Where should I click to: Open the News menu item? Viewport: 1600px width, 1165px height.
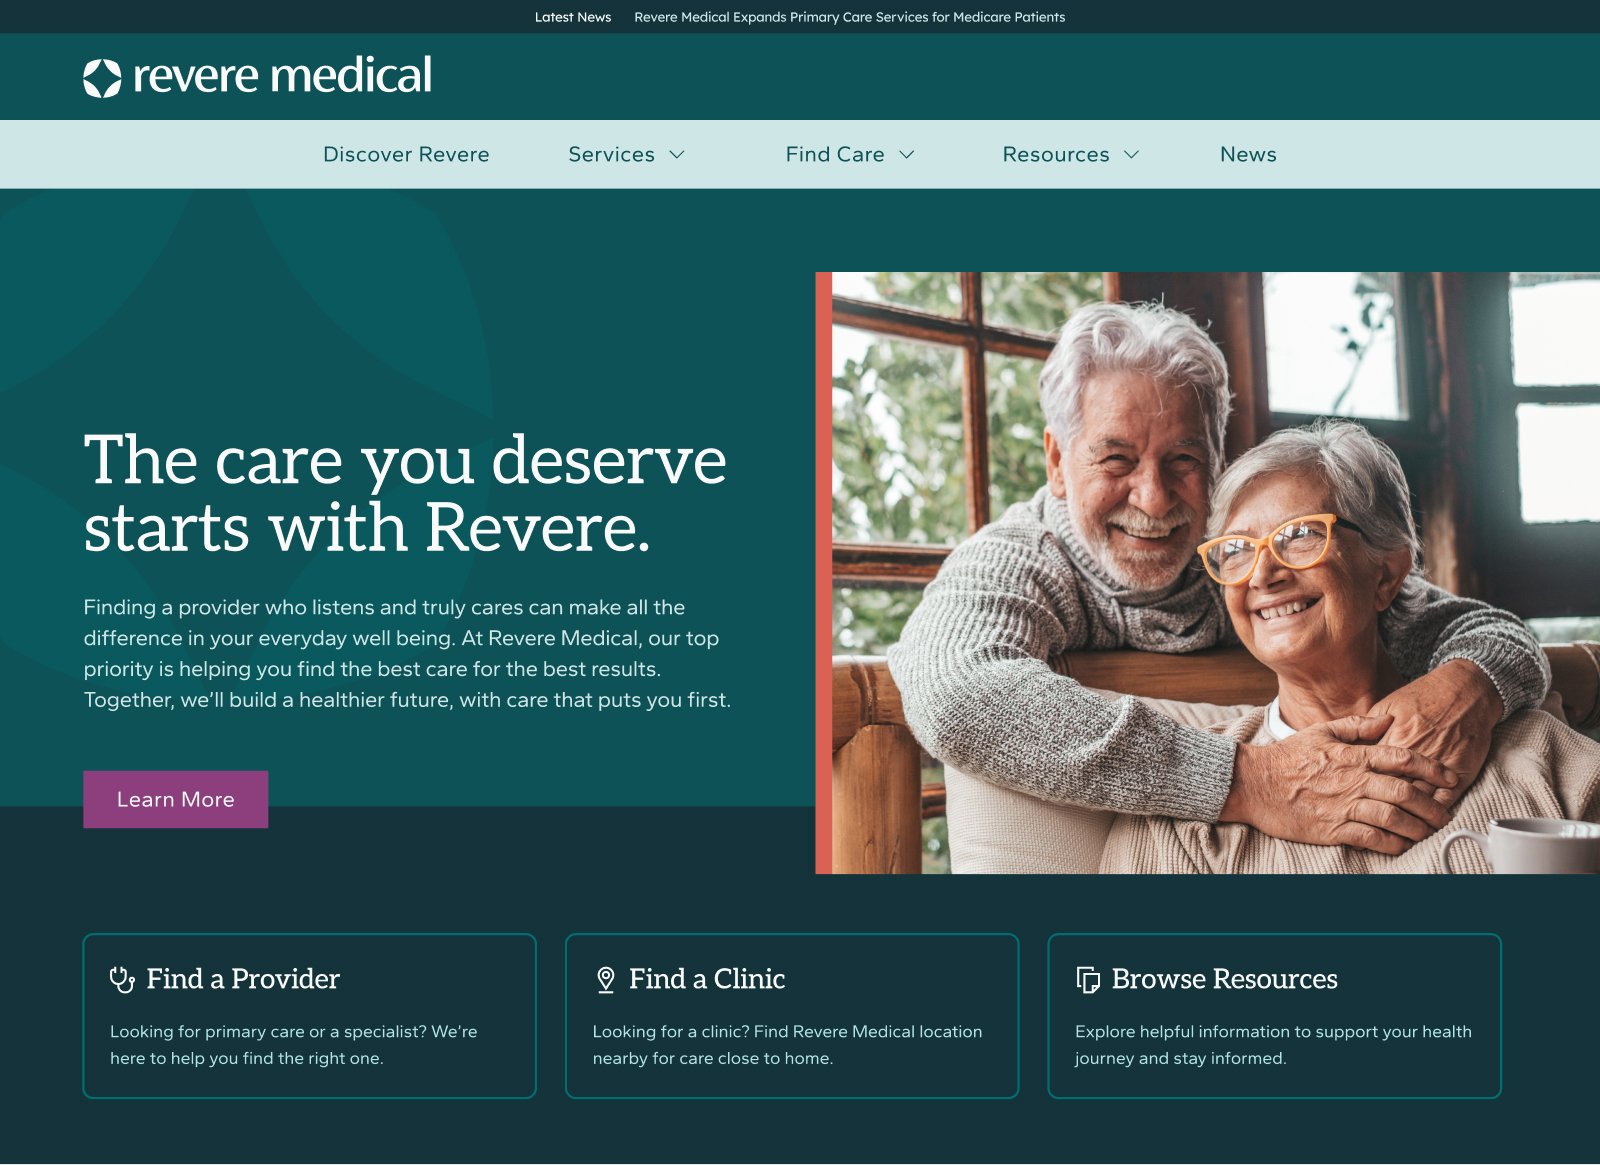point(1248,155)
